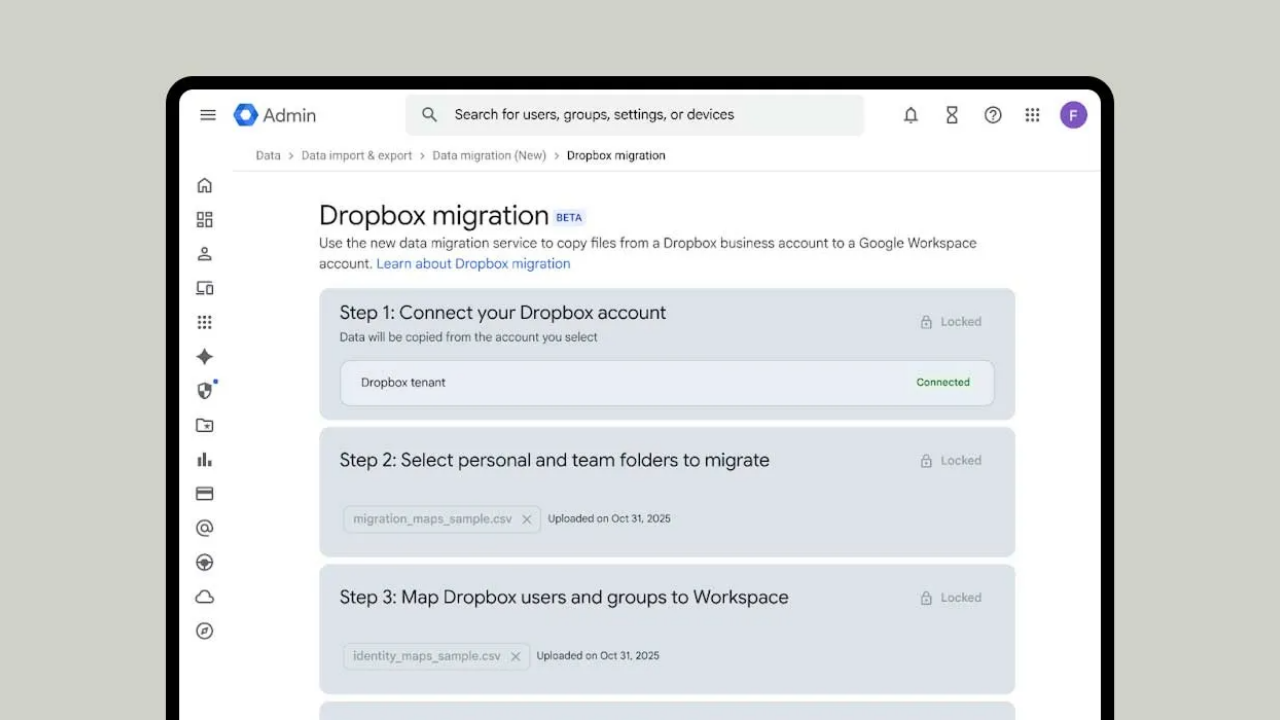Go to Data import & export breadcrumb
Screen dimensions: 1280x720
coord(356,156)
